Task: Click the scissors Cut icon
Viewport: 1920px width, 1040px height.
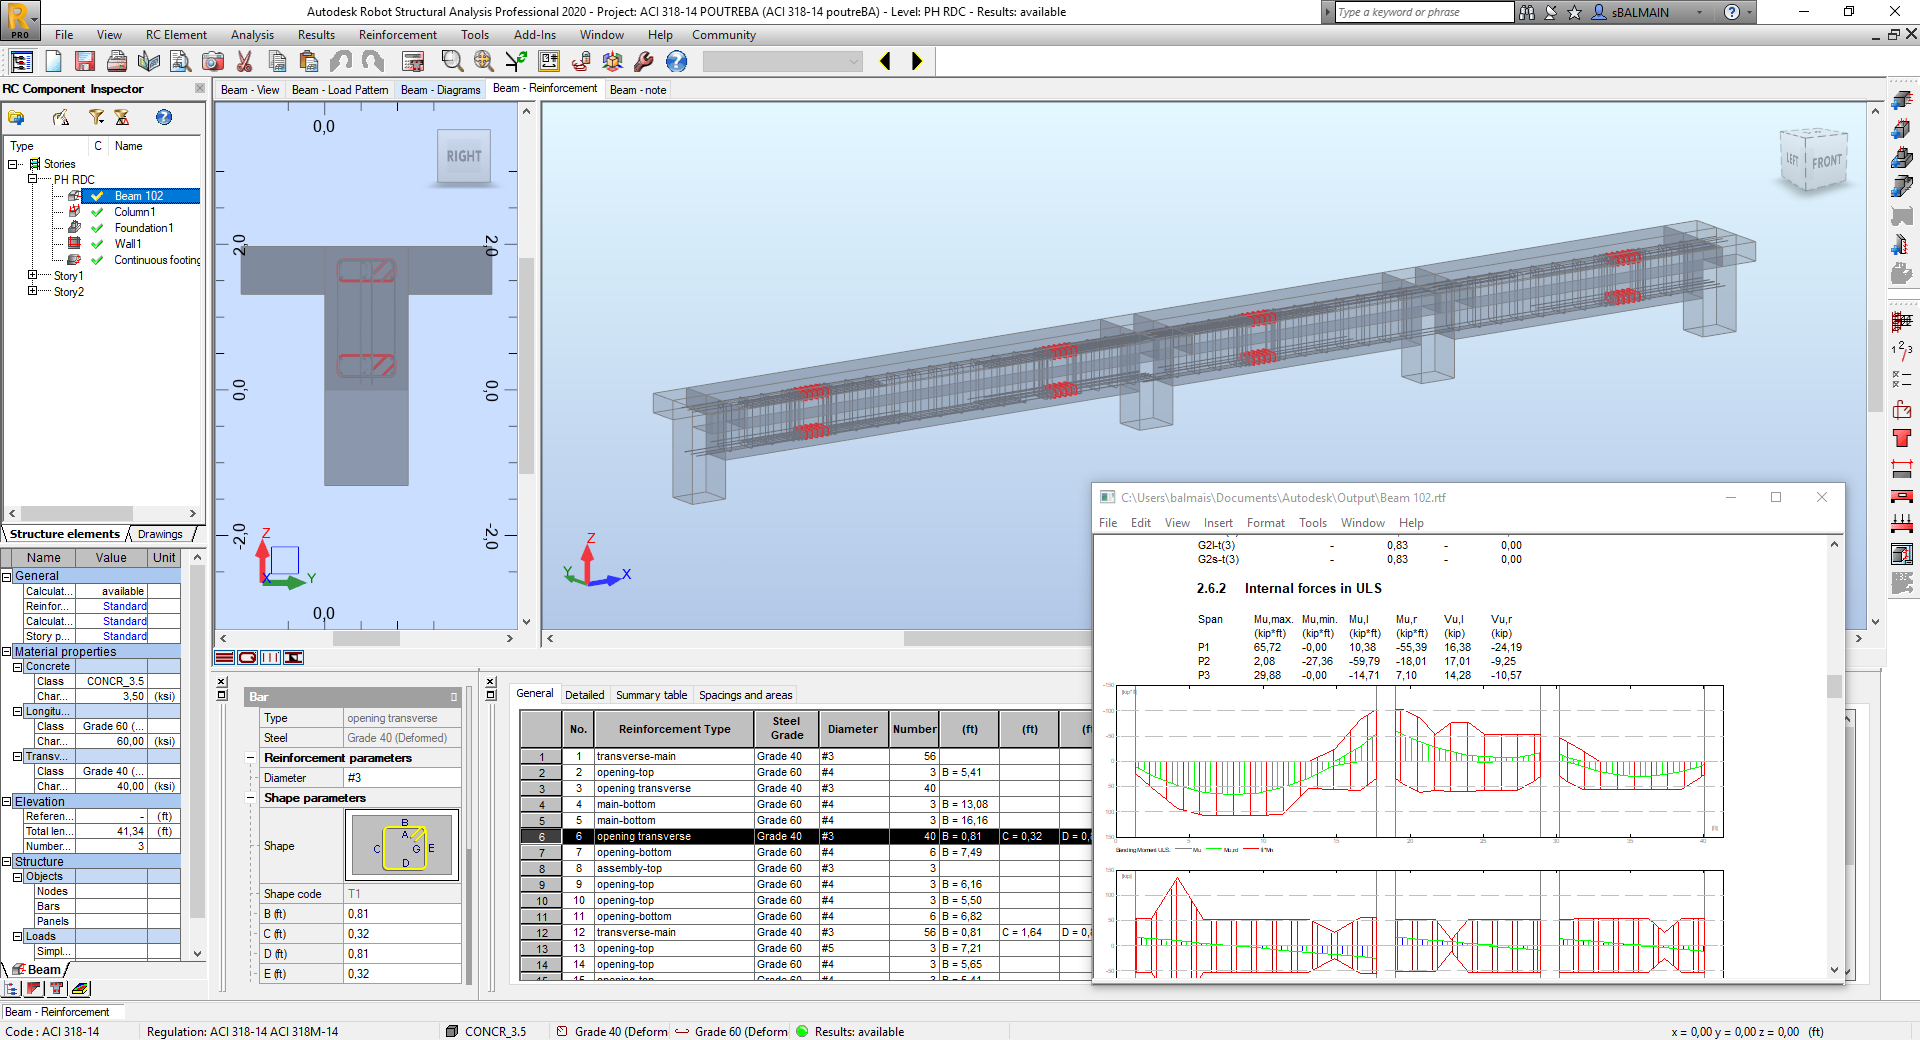Action: pos(244,62)
